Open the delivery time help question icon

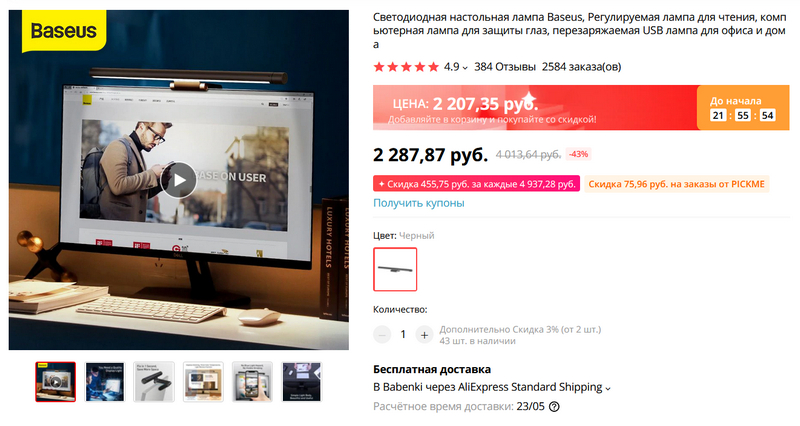(554, 407)
